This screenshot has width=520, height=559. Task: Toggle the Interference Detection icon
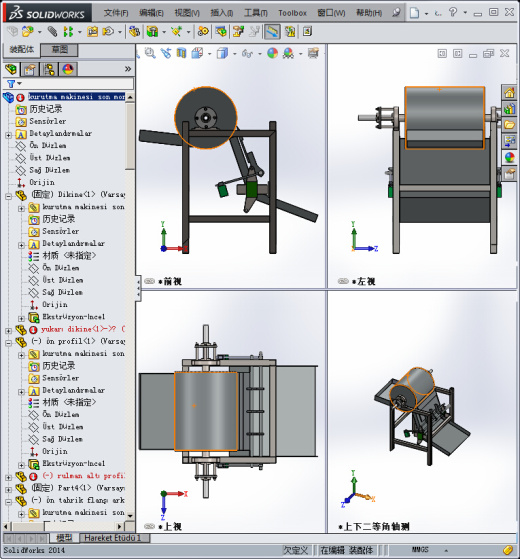pyautogui.click(x=272, y=32)
